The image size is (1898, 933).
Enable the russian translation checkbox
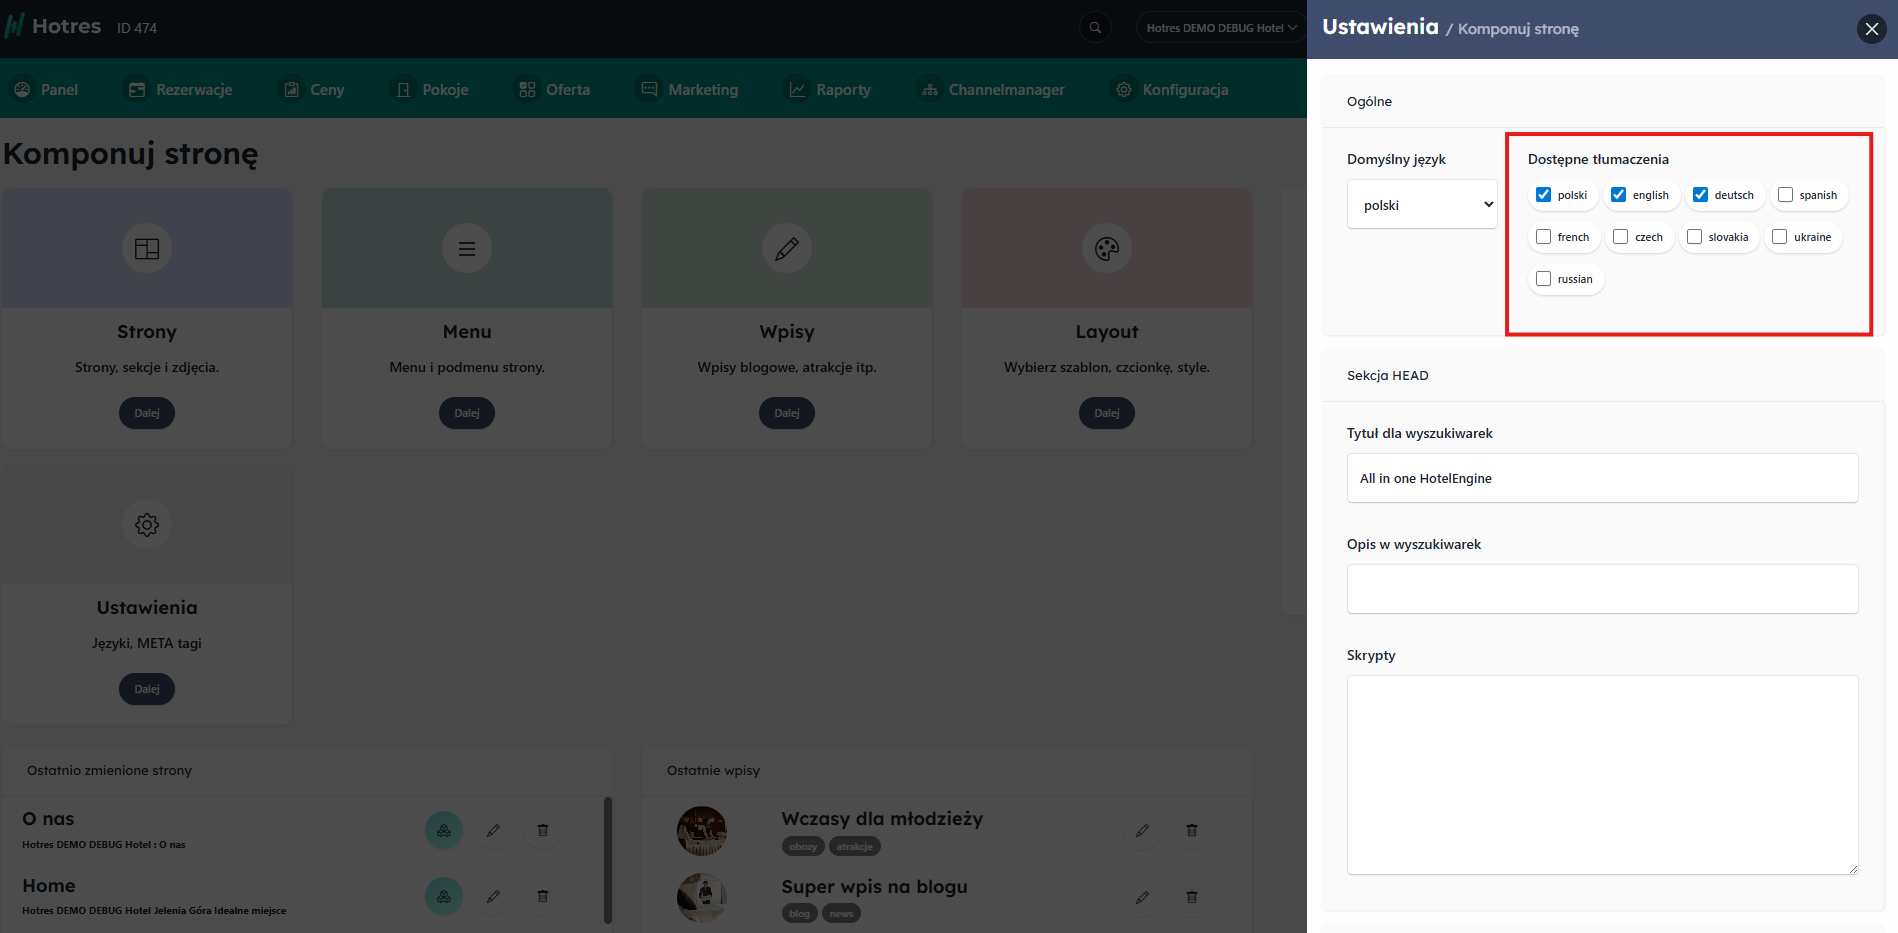(1544, 279)
